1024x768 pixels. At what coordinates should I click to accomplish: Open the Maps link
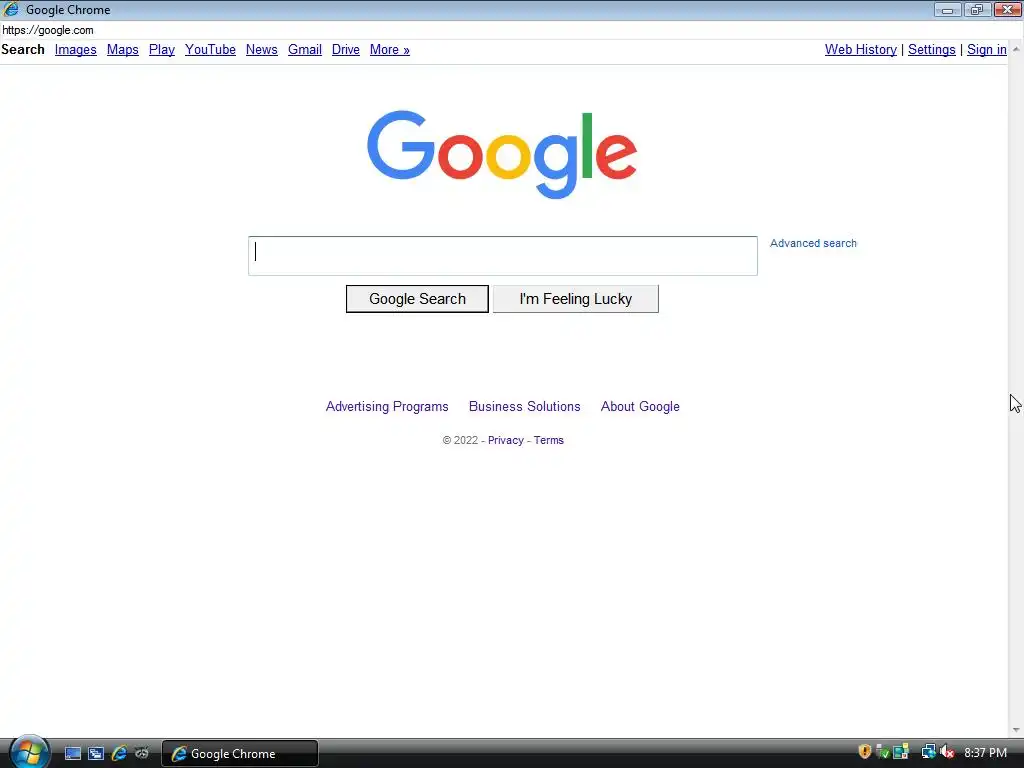coord(123,50)
